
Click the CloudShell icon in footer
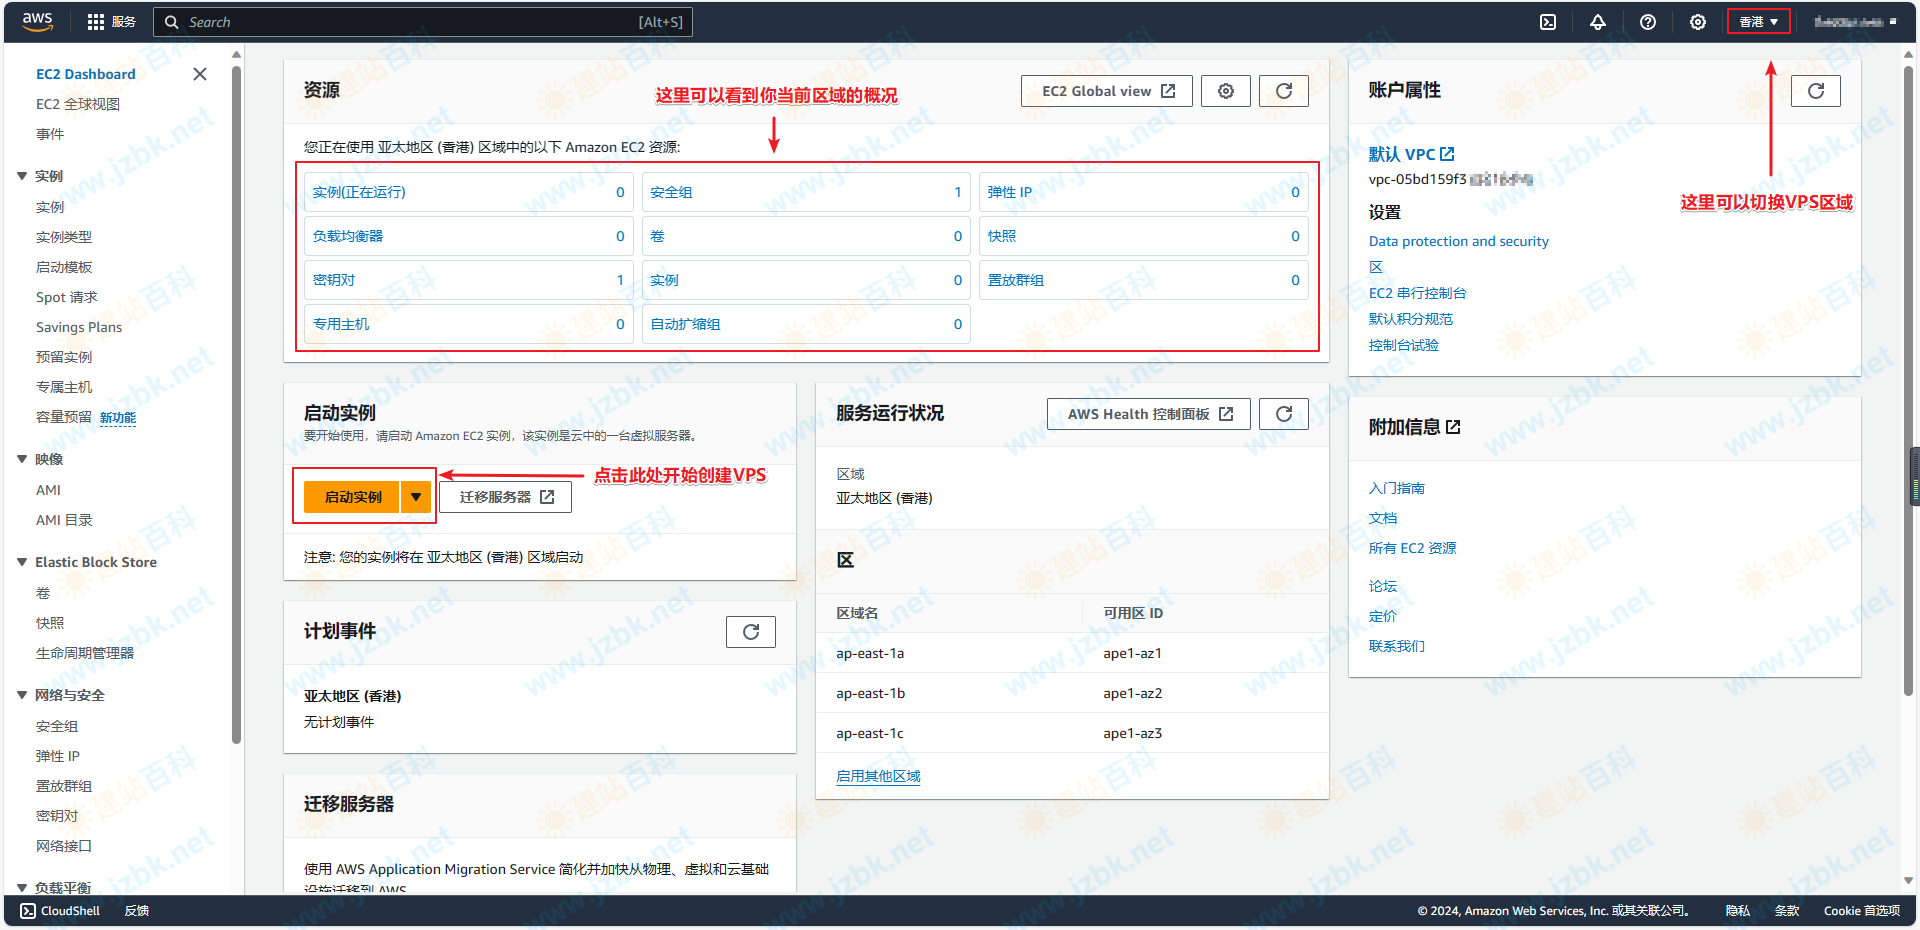click(x=28, y=911)
